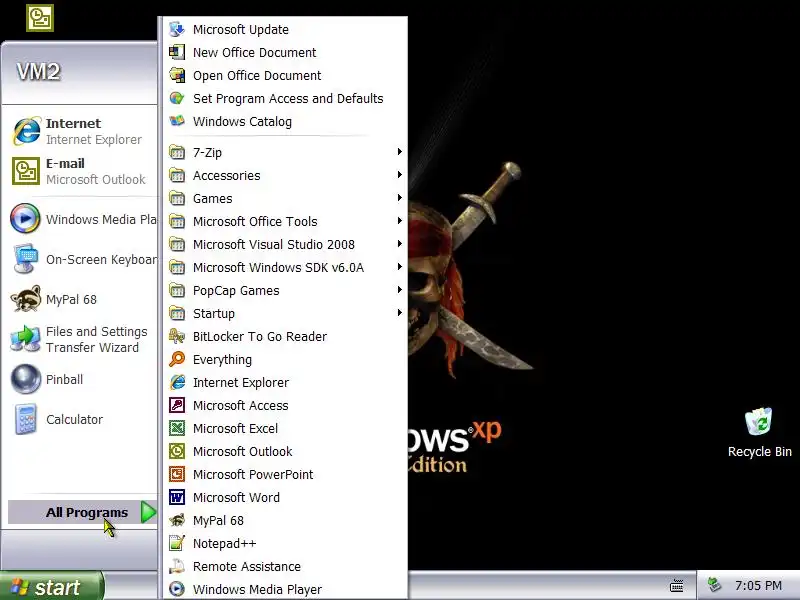Click the Everything label text
800x600 pixels.
(x=222, y=360)
